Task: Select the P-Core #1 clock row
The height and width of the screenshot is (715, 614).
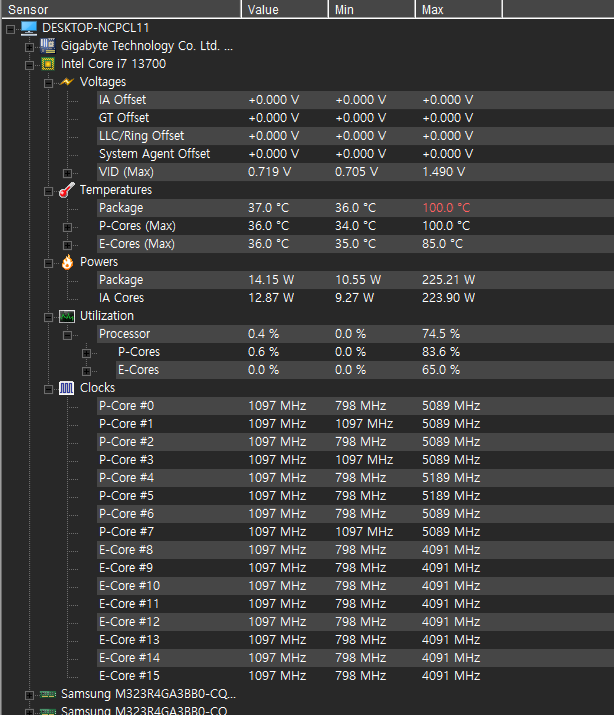Action: 355,424
